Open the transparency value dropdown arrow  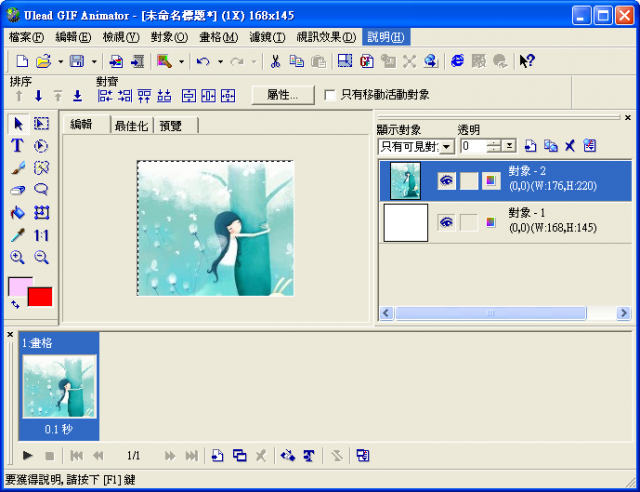click(509, 146)
